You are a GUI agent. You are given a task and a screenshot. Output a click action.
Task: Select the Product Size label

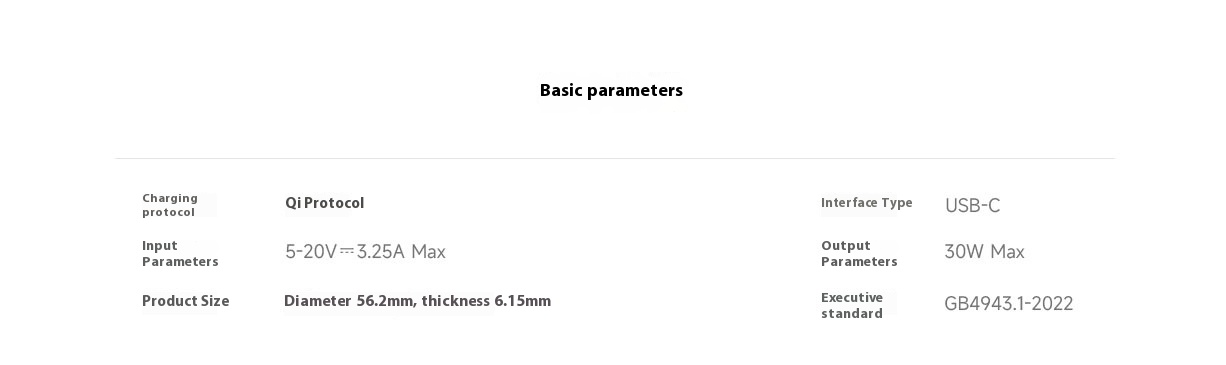[185, 301]
